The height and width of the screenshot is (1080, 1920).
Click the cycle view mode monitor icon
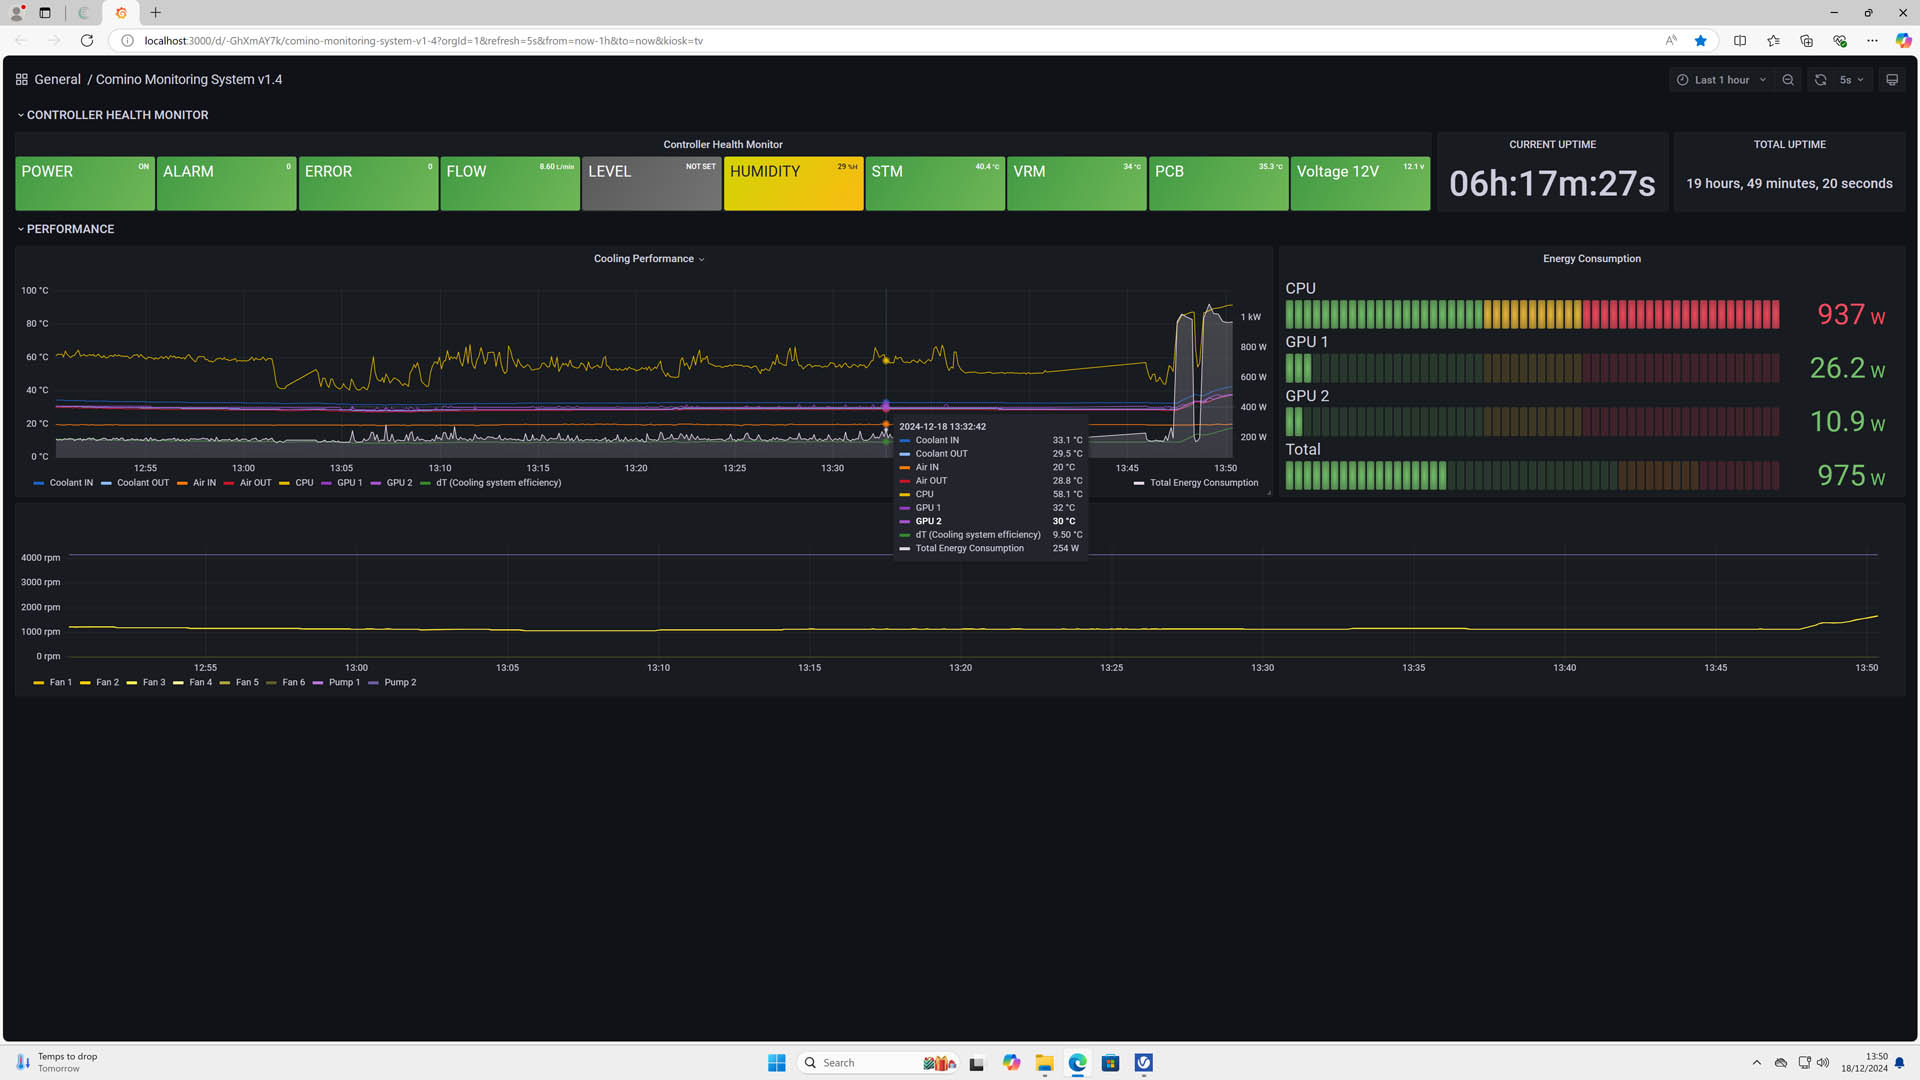[x=1892, y=80]
